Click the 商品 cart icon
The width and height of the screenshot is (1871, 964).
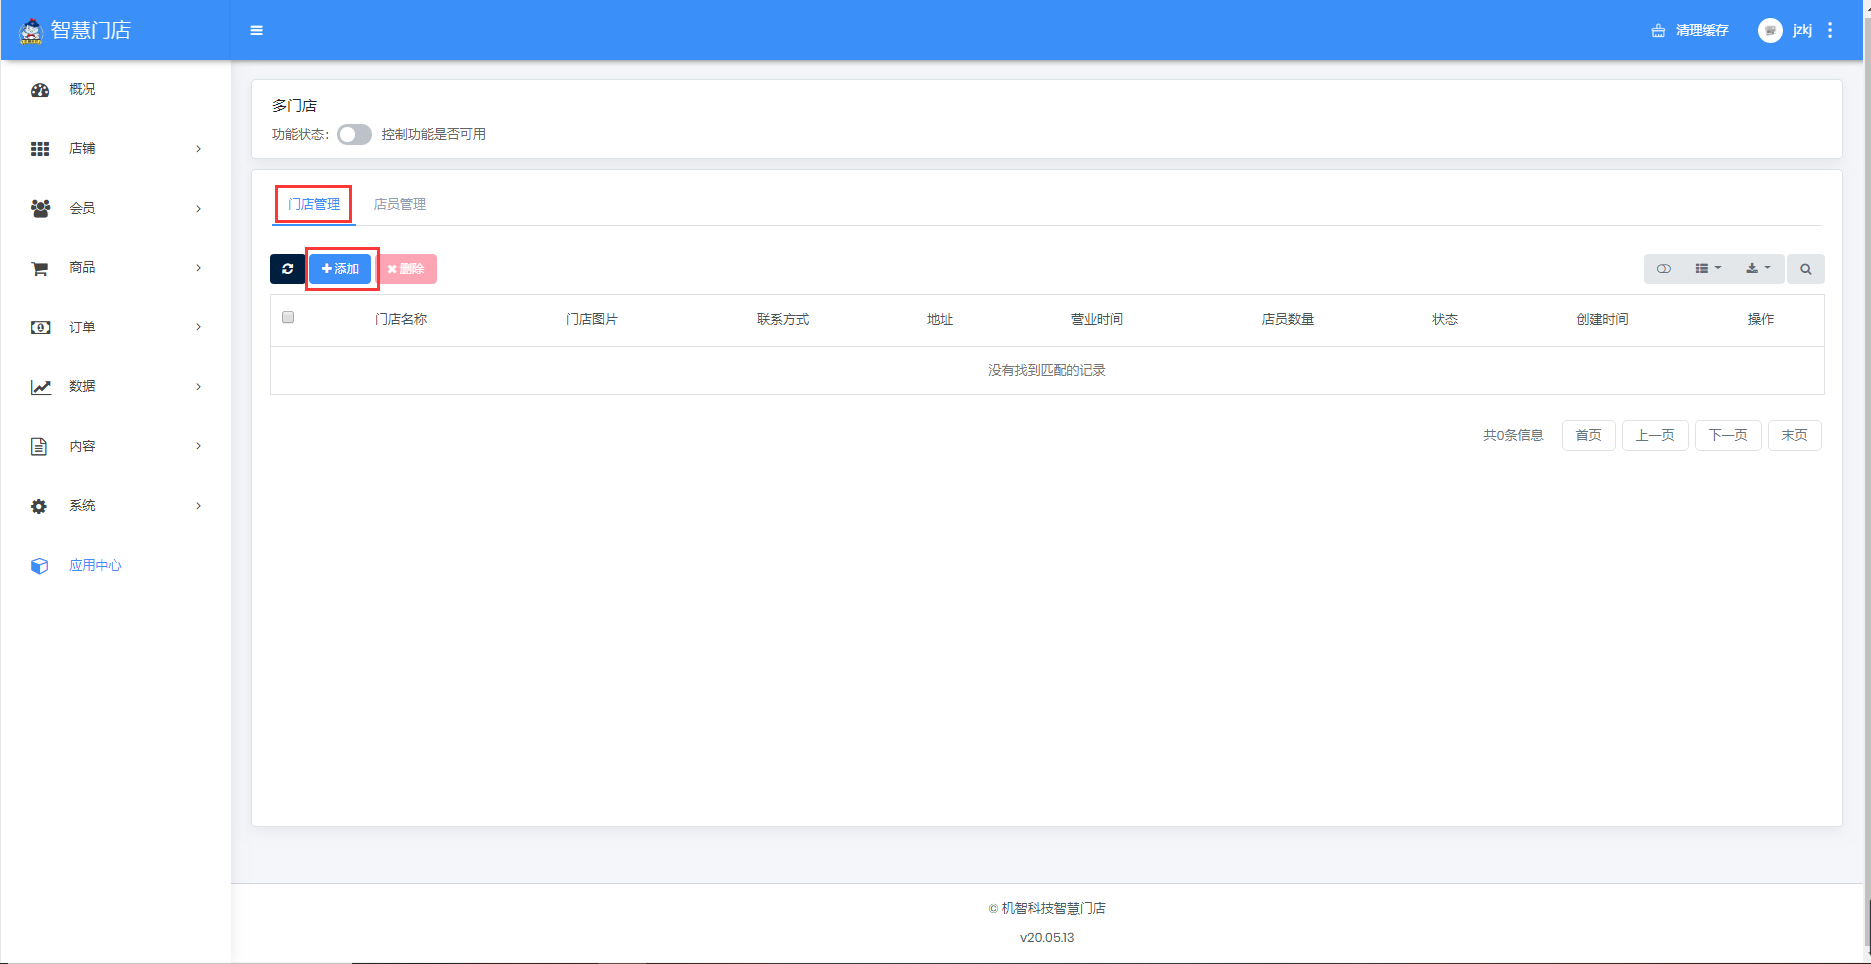coord(40,268)
